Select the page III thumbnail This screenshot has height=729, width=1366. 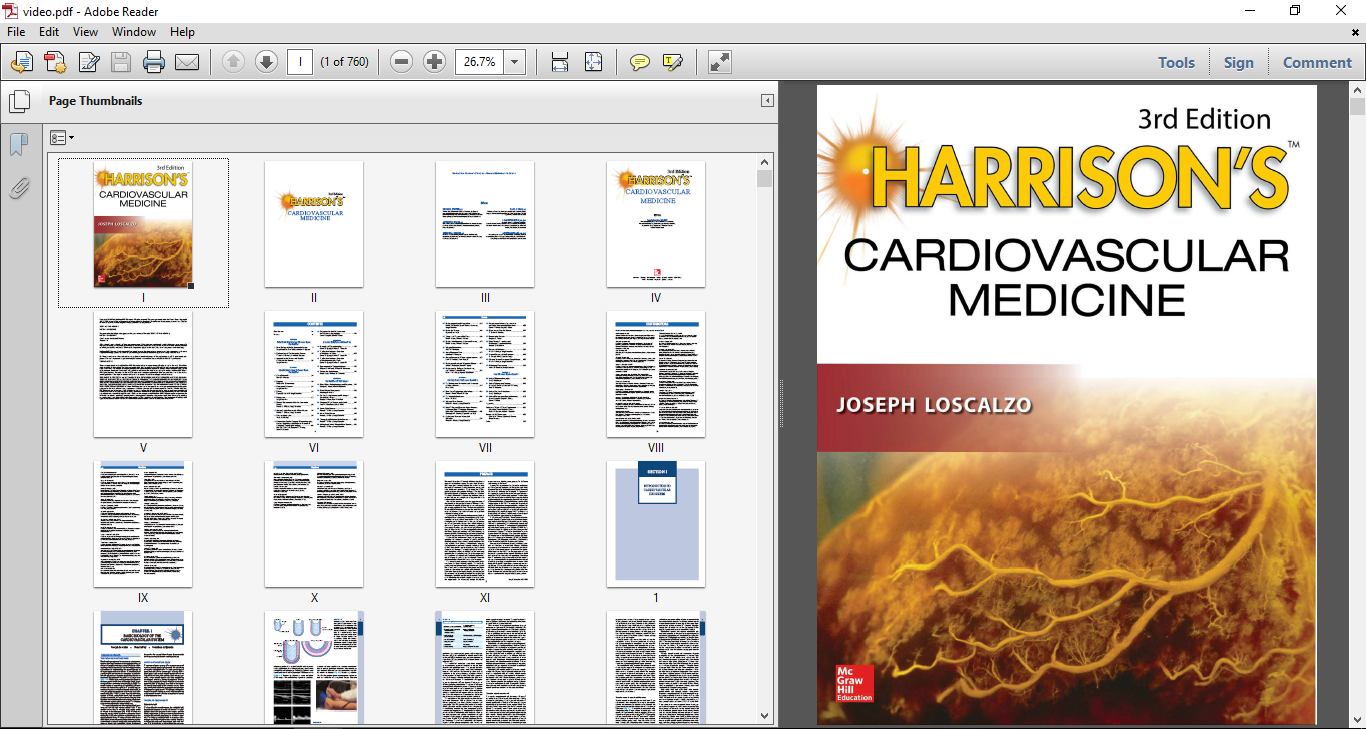pyautogui.click(x=485, y=225)
